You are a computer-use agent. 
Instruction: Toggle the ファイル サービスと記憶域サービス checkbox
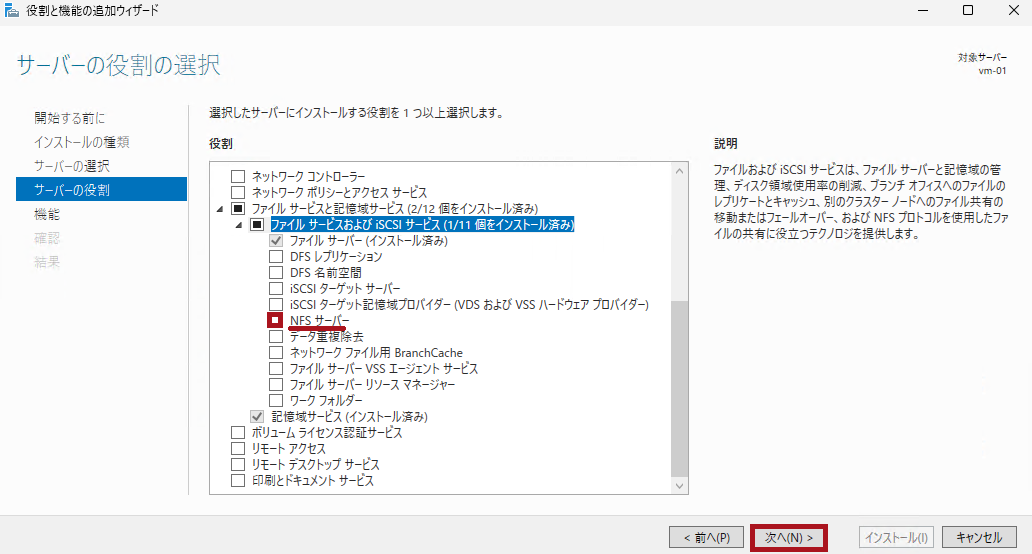(x=238, y=209)
